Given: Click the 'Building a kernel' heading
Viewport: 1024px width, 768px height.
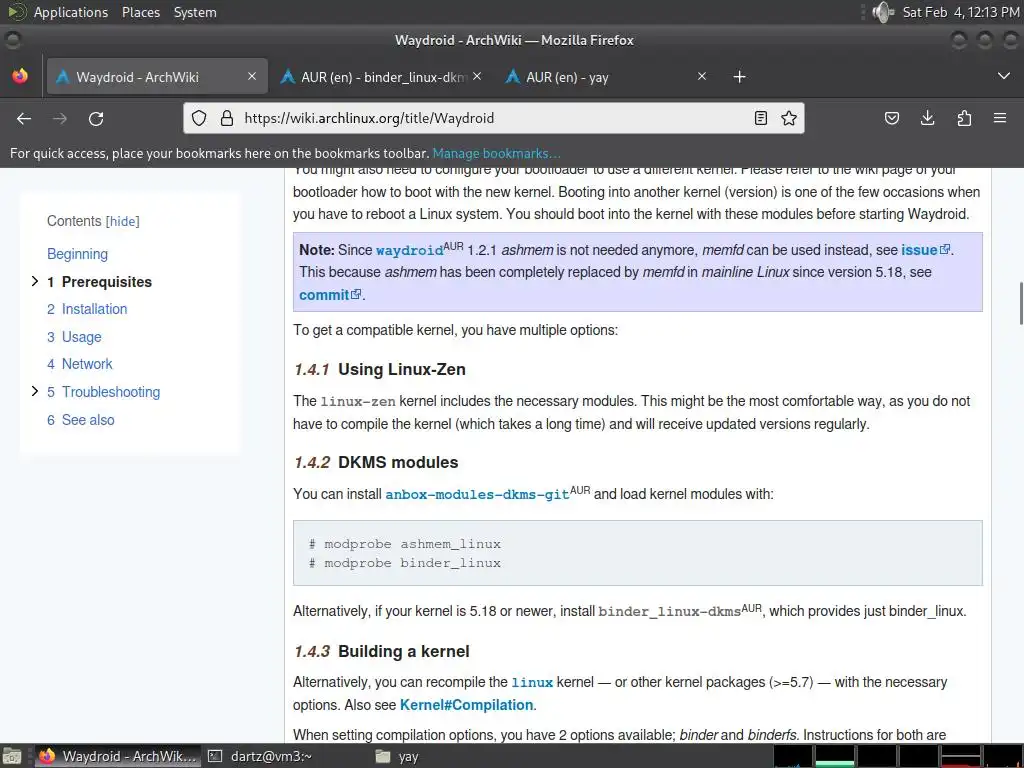Looking at the screenshot, I should (404, 652).
